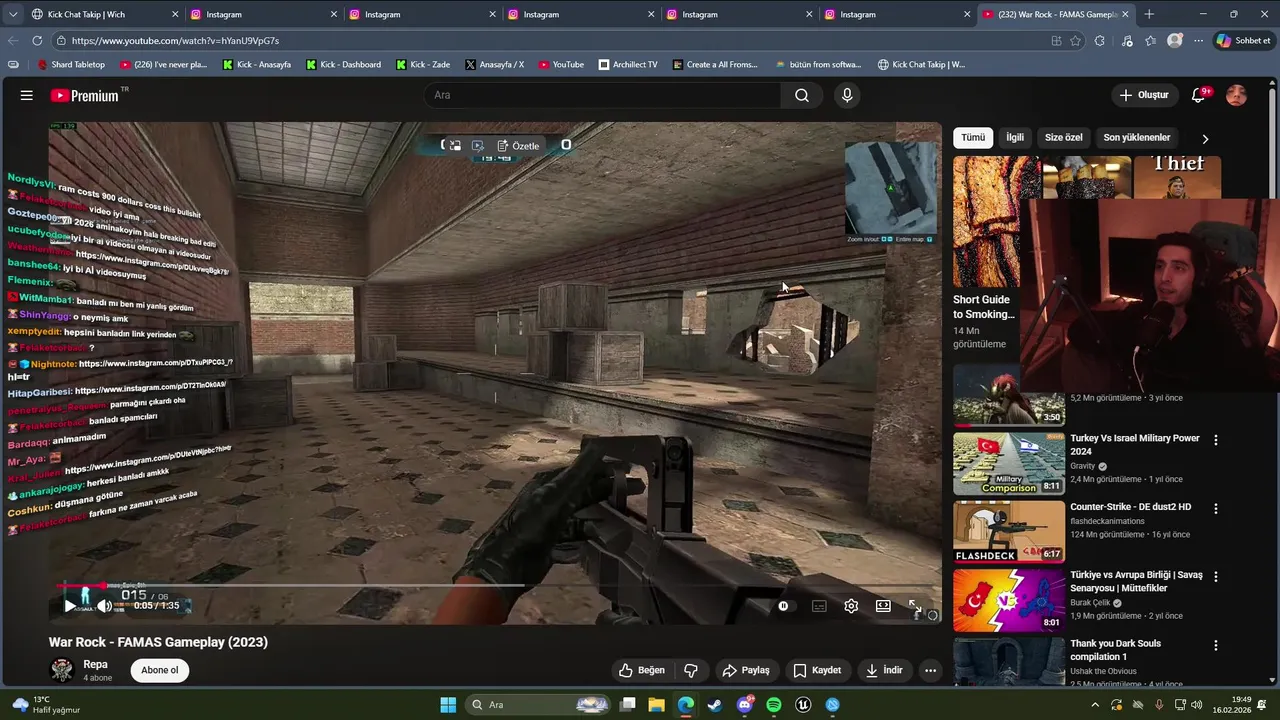Mute the video volume speaker

pyautogui.click(x=105, y=606)
